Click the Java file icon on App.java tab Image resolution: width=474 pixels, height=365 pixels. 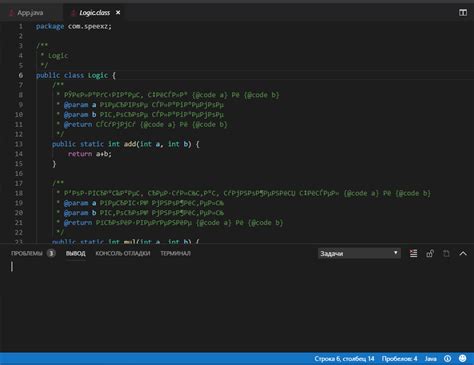pos(11,13)
